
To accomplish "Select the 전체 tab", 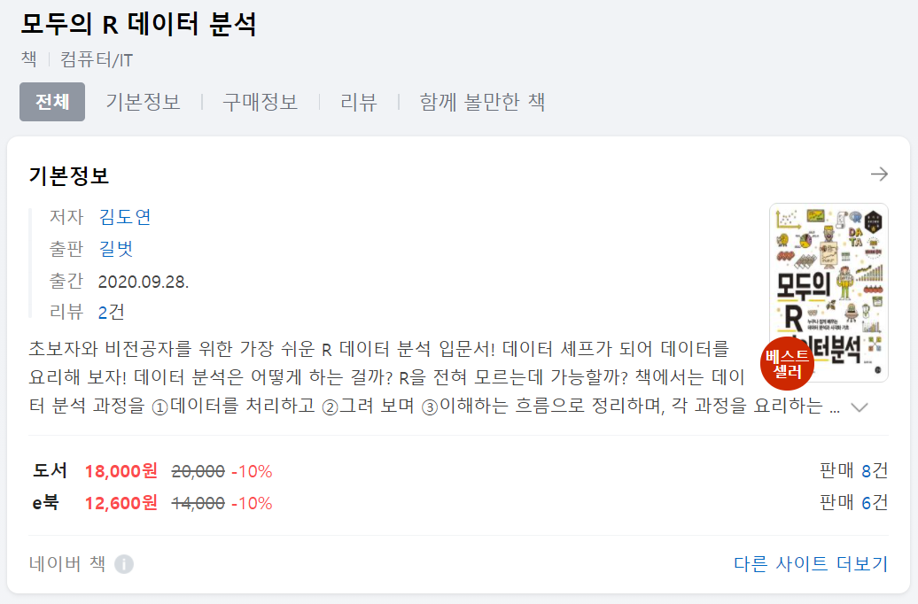I will [52, 102].
